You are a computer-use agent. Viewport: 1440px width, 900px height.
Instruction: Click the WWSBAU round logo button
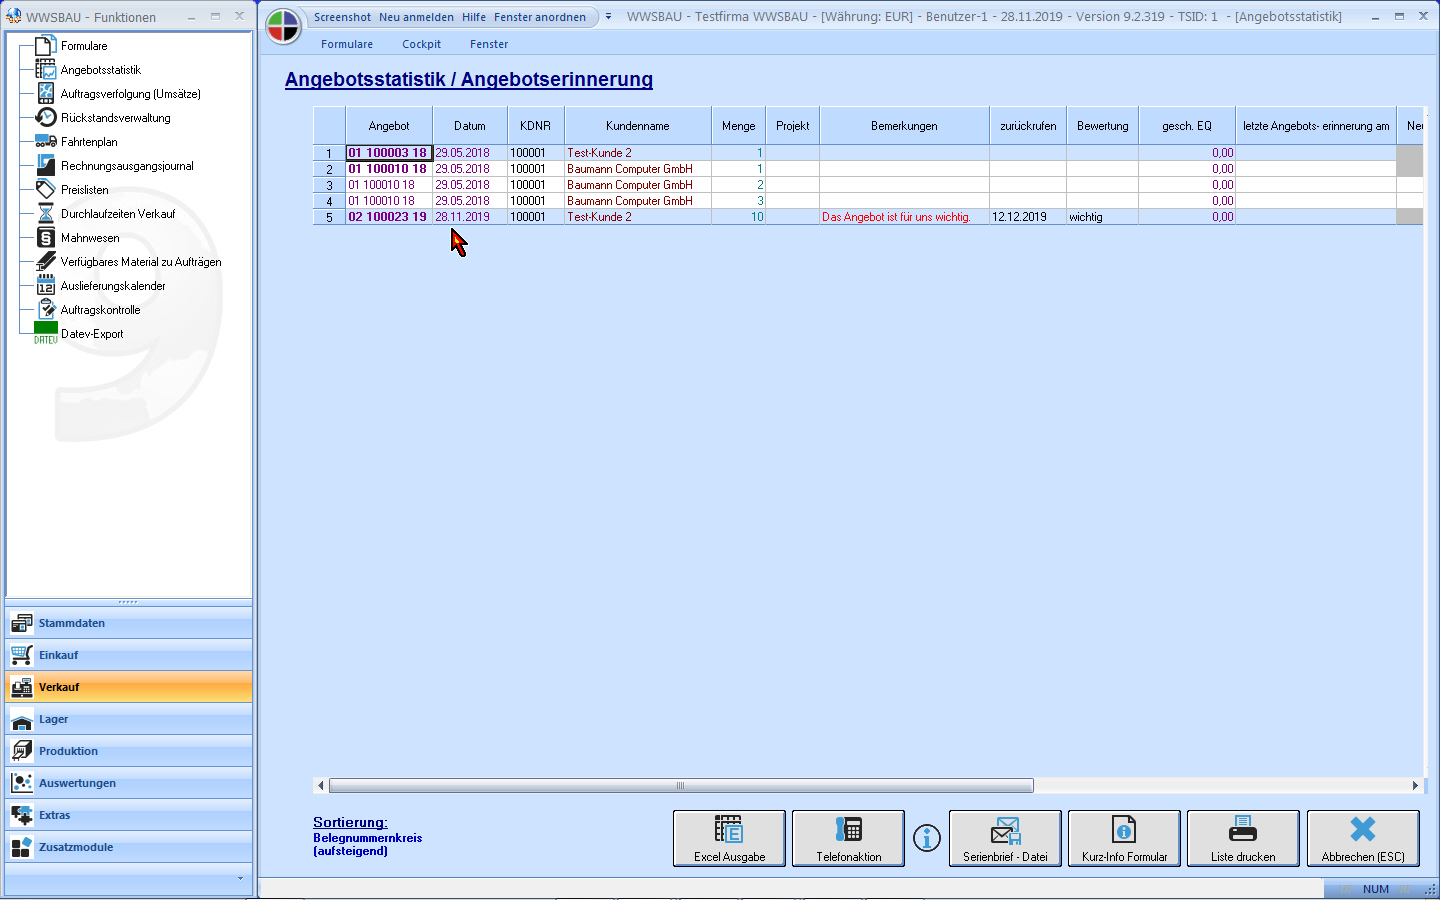pyautogui.click(x=284, y=27)
